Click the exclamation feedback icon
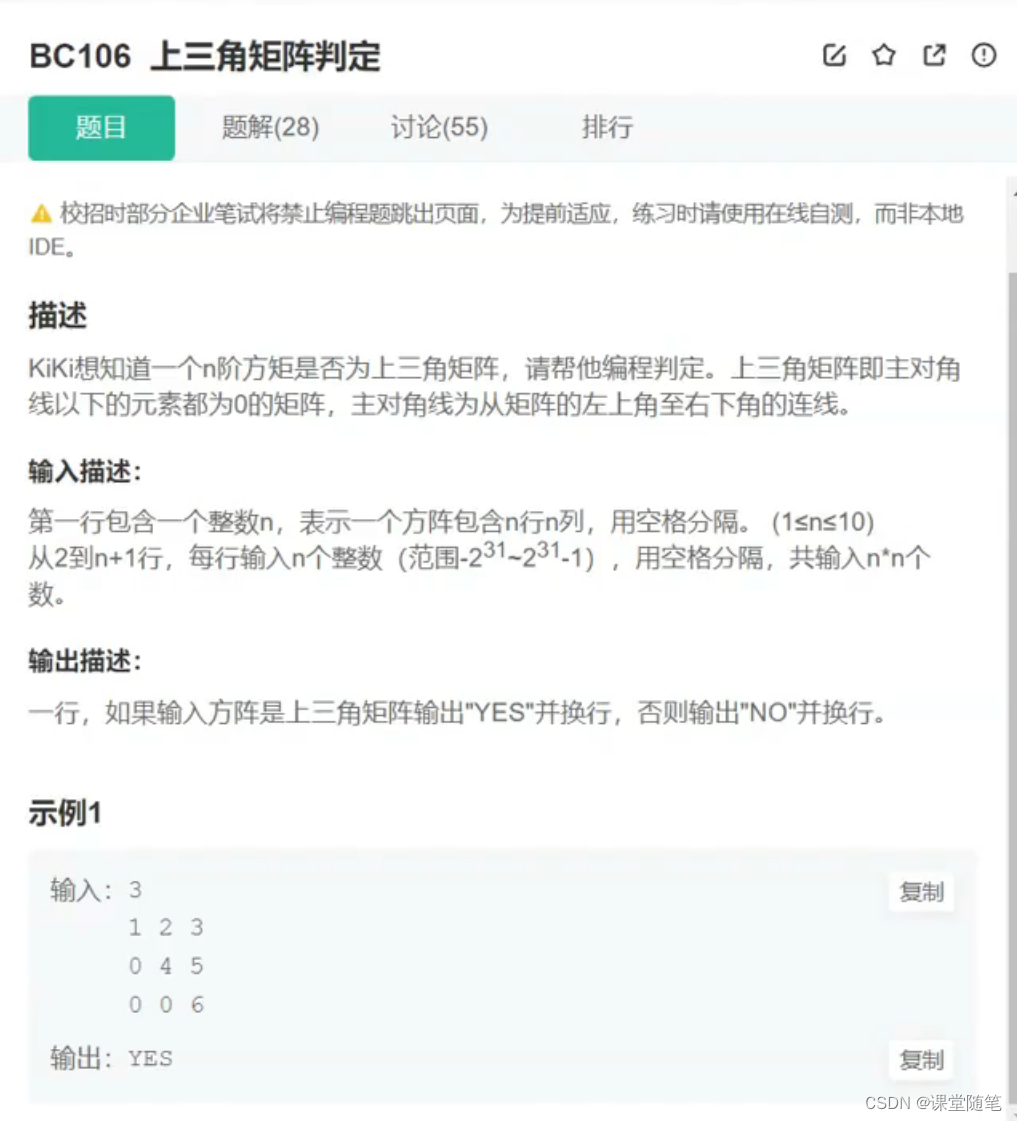 (x=984, y=56)
